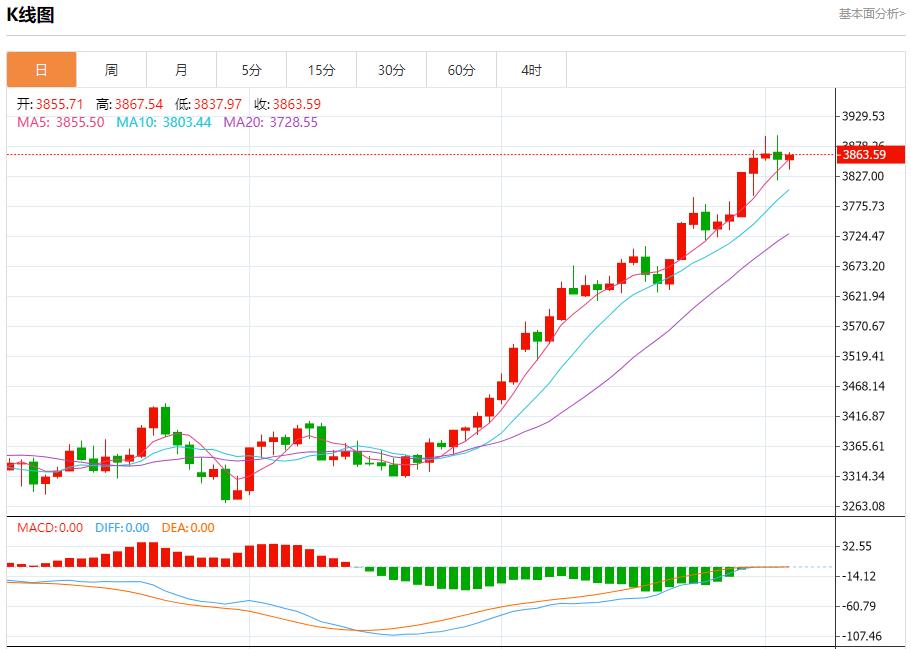Click the latest candlestick on the chart
Viewport: 911px width, 649px height.
click(787, 158)
